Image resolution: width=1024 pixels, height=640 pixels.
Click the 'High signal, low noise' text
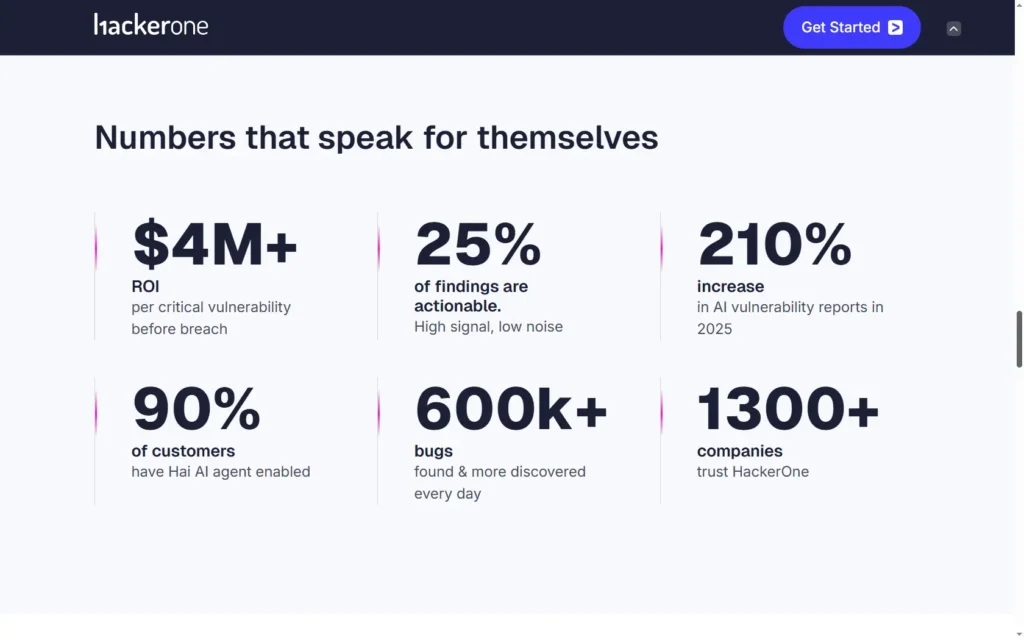pos(488,327)
